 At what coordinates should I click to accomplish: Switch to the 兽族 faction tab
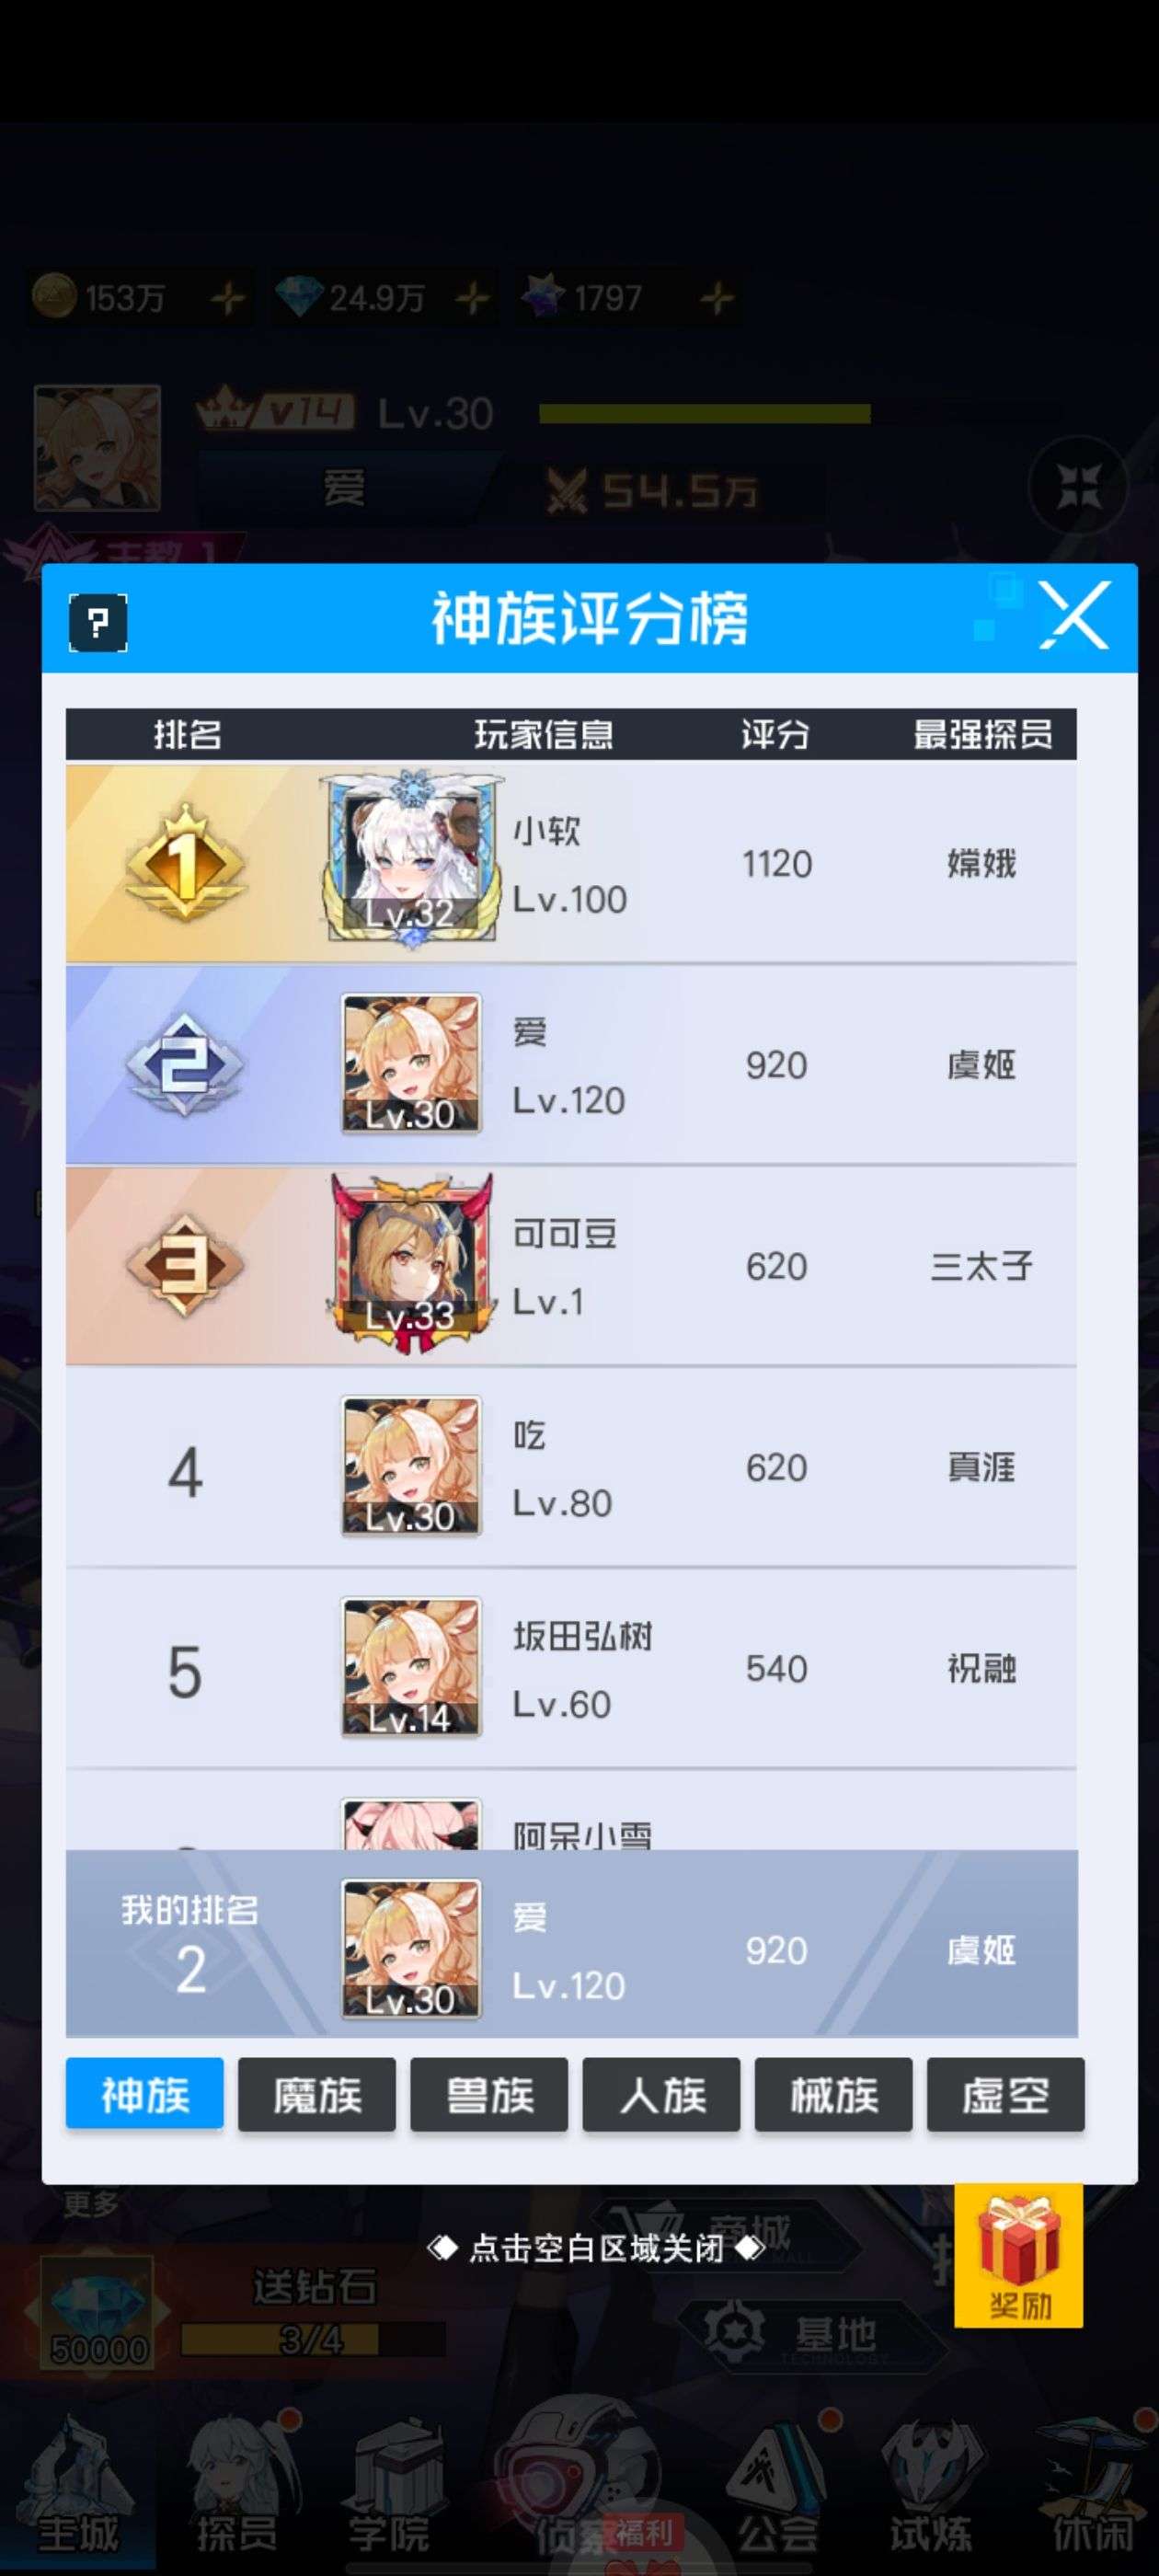coord(489,2094)
